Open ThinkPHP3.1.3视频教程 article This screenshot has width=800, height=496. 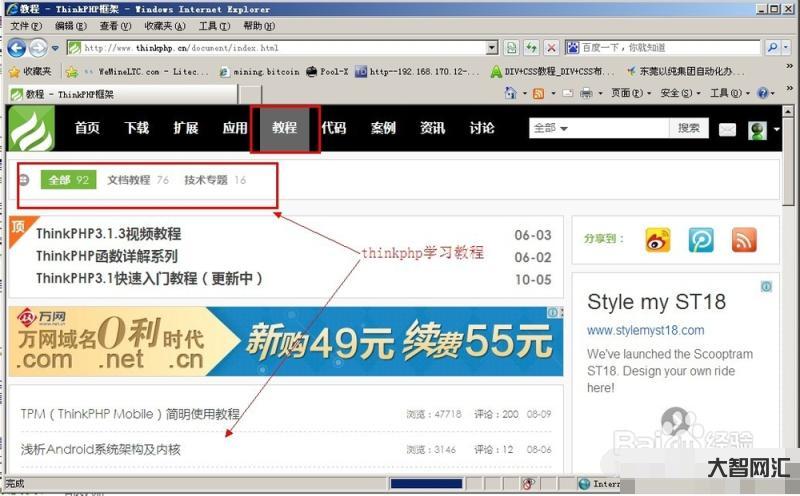(x=109, y=234)
